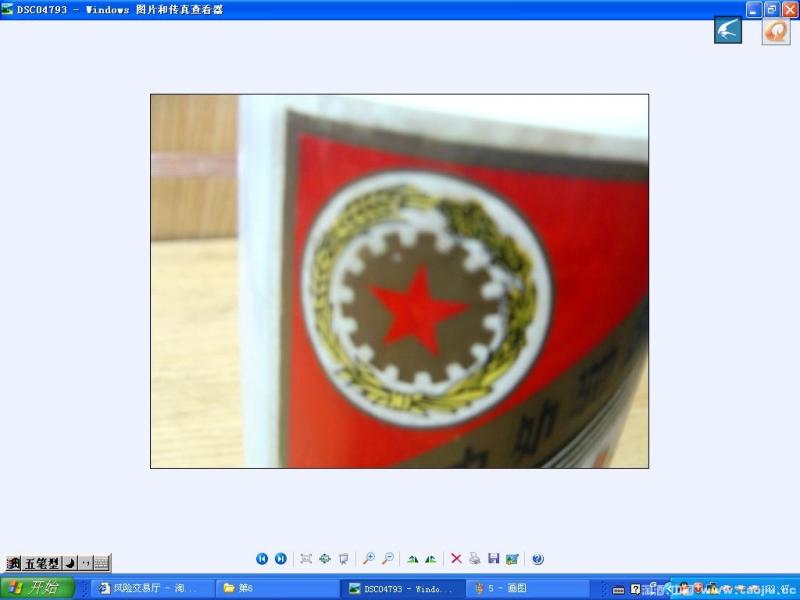Toggle Chinese/English punctuation on the IME bar
The width and height of the screenshot is (800, 600).
[85, 564]
